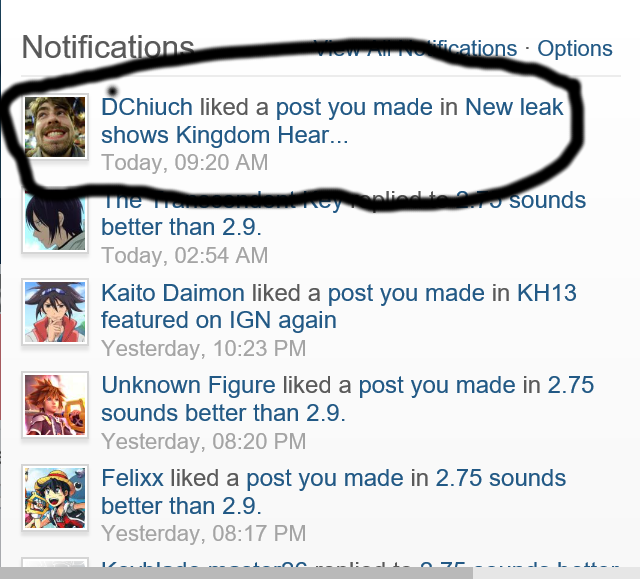Open Kaito Daimon's profile name link
The height and width of the screenshot is (579, 640).
pos(173,293)
